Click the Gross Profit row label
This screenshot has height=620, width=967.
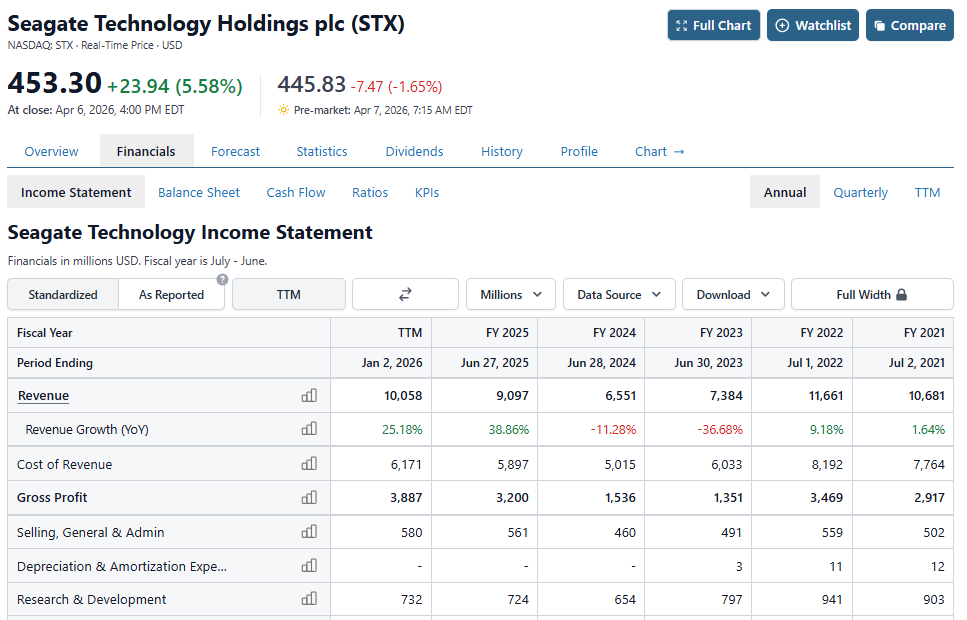coord(52,497)
